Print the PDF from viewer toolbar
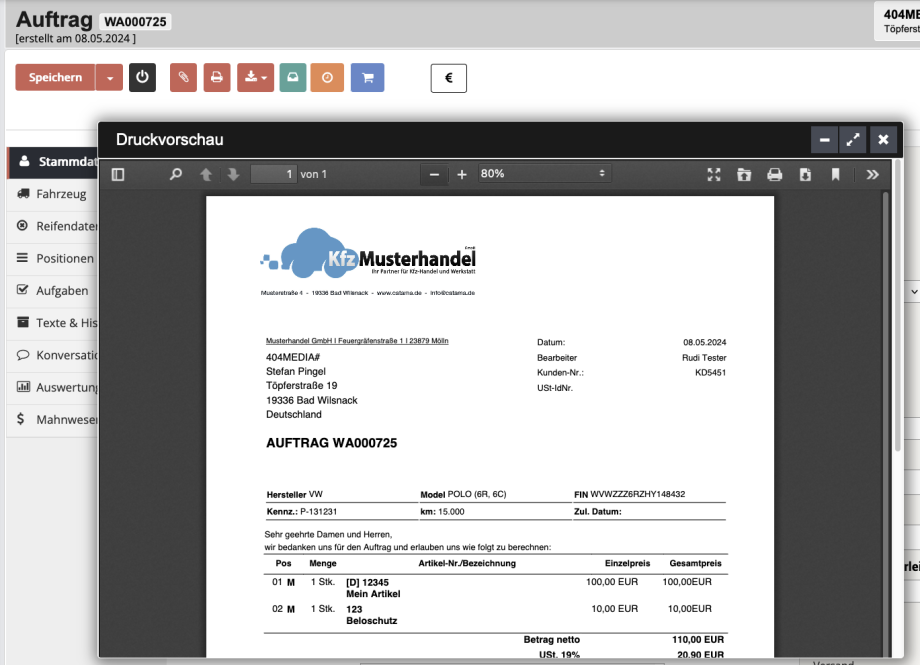 tap(774, 174)
